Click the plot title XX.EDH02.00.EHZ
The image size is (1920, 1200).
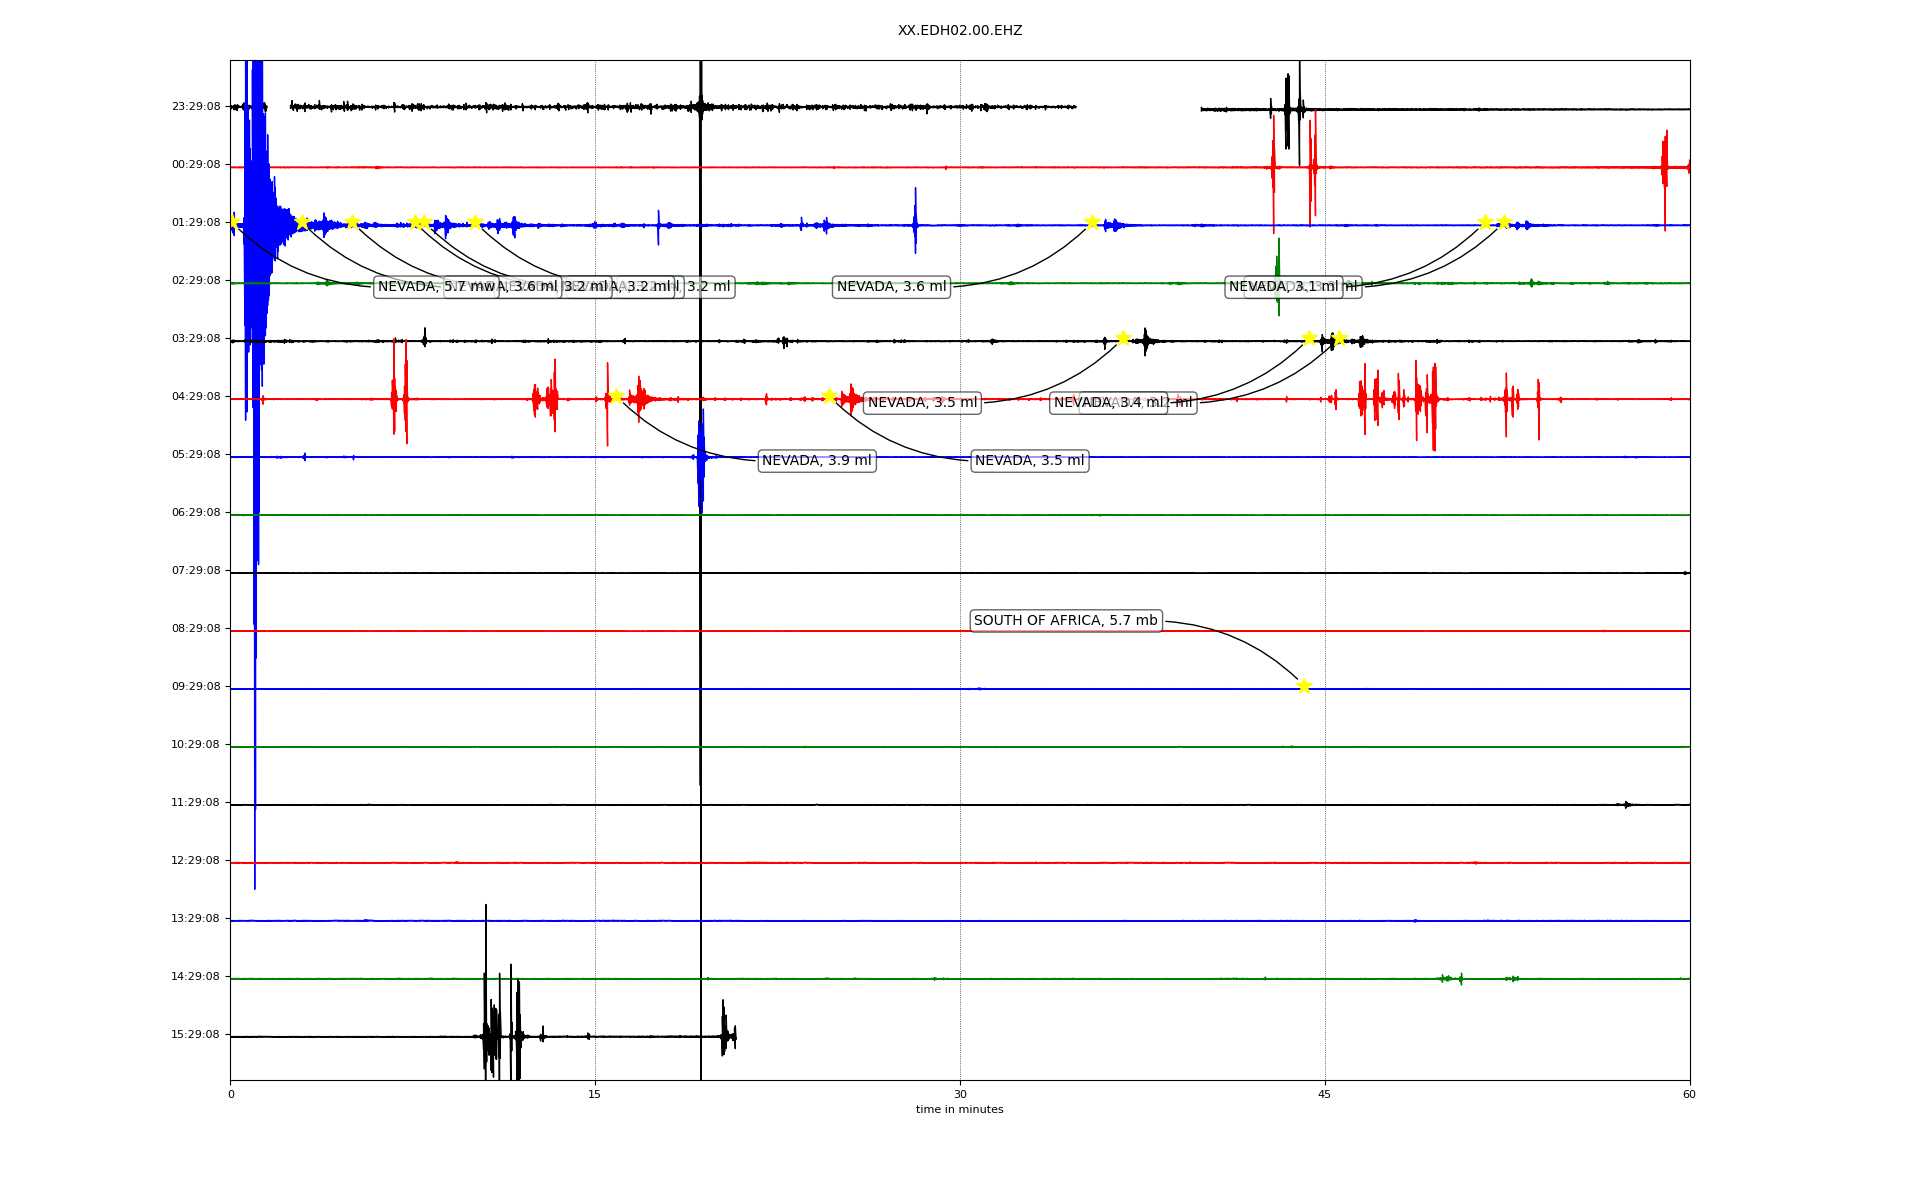pos(959,31)
